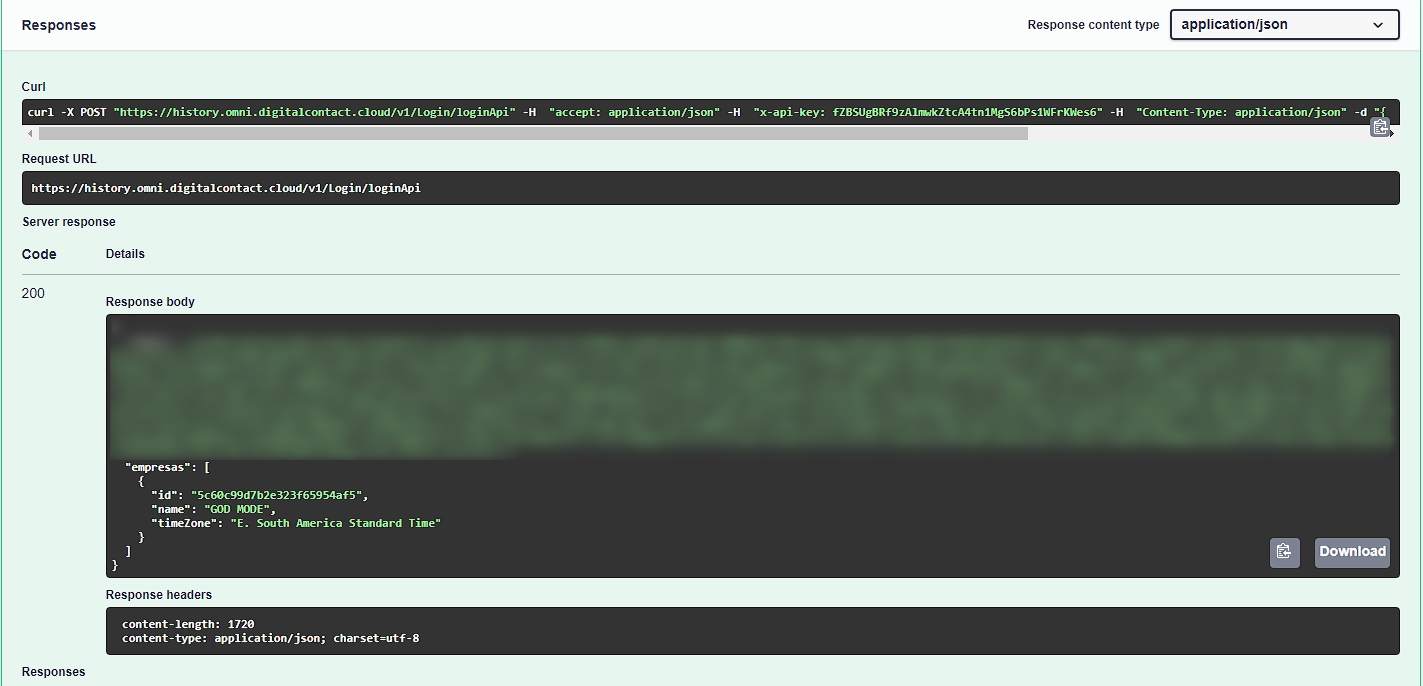Open the Response content type dropdown

(x=1284, y=25)
